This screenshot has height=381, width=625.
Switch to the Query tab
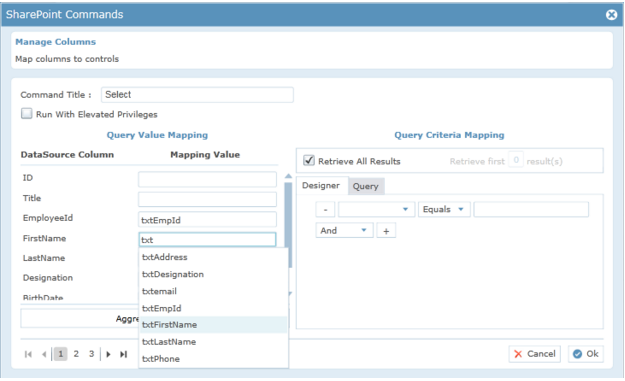[366, 186]
